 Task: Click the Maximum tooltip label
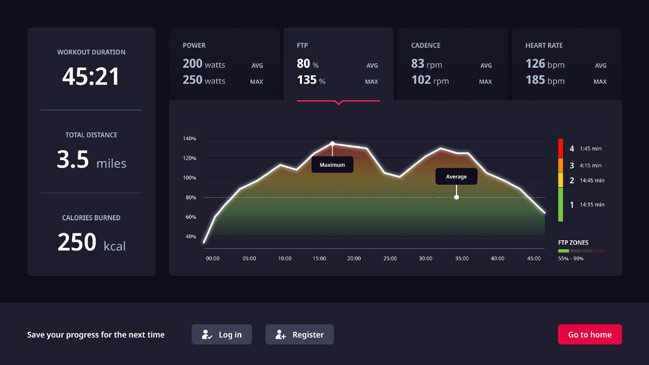(x=332, y=165)
